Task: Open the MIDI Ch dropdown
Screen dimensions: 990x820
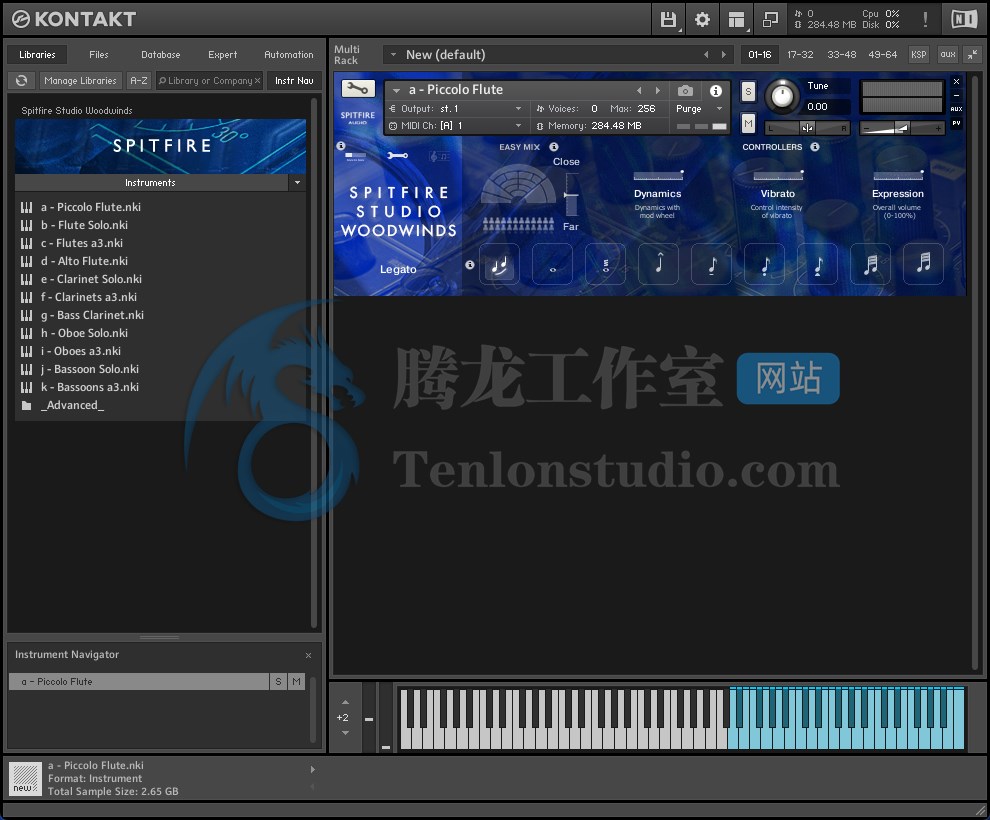Action: coord(518,126)
